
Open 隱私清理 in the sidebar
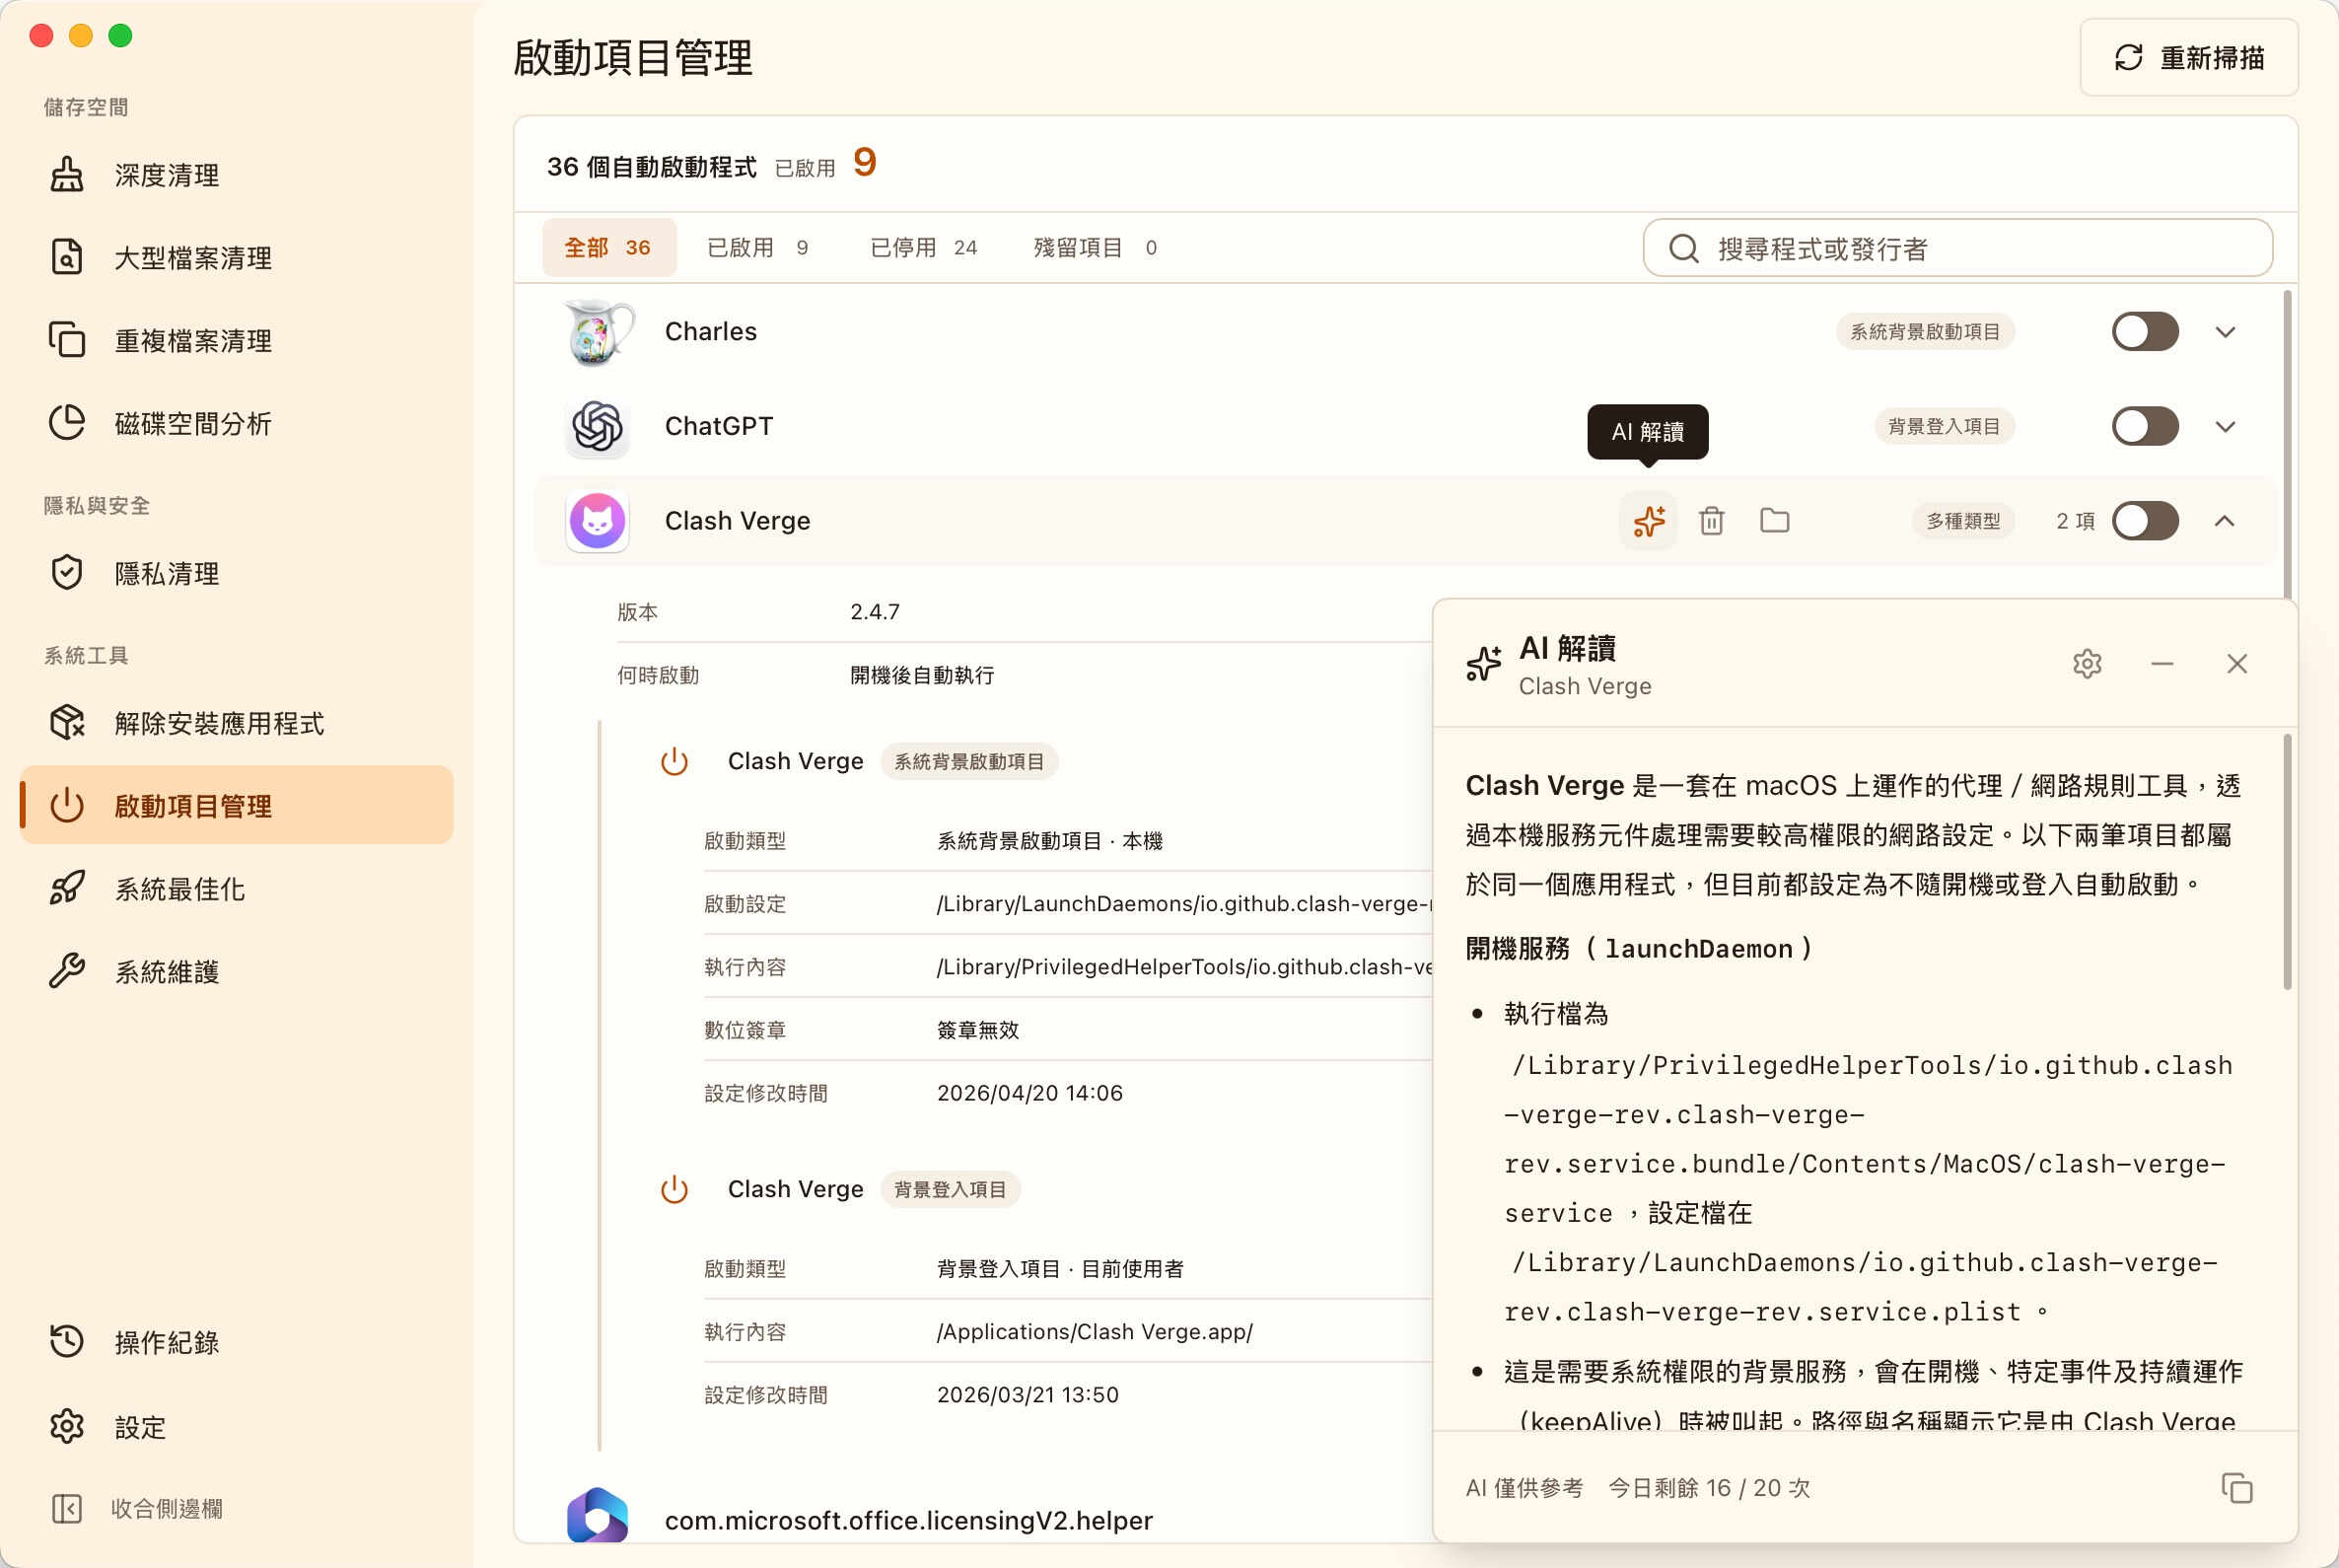(236, 574)
